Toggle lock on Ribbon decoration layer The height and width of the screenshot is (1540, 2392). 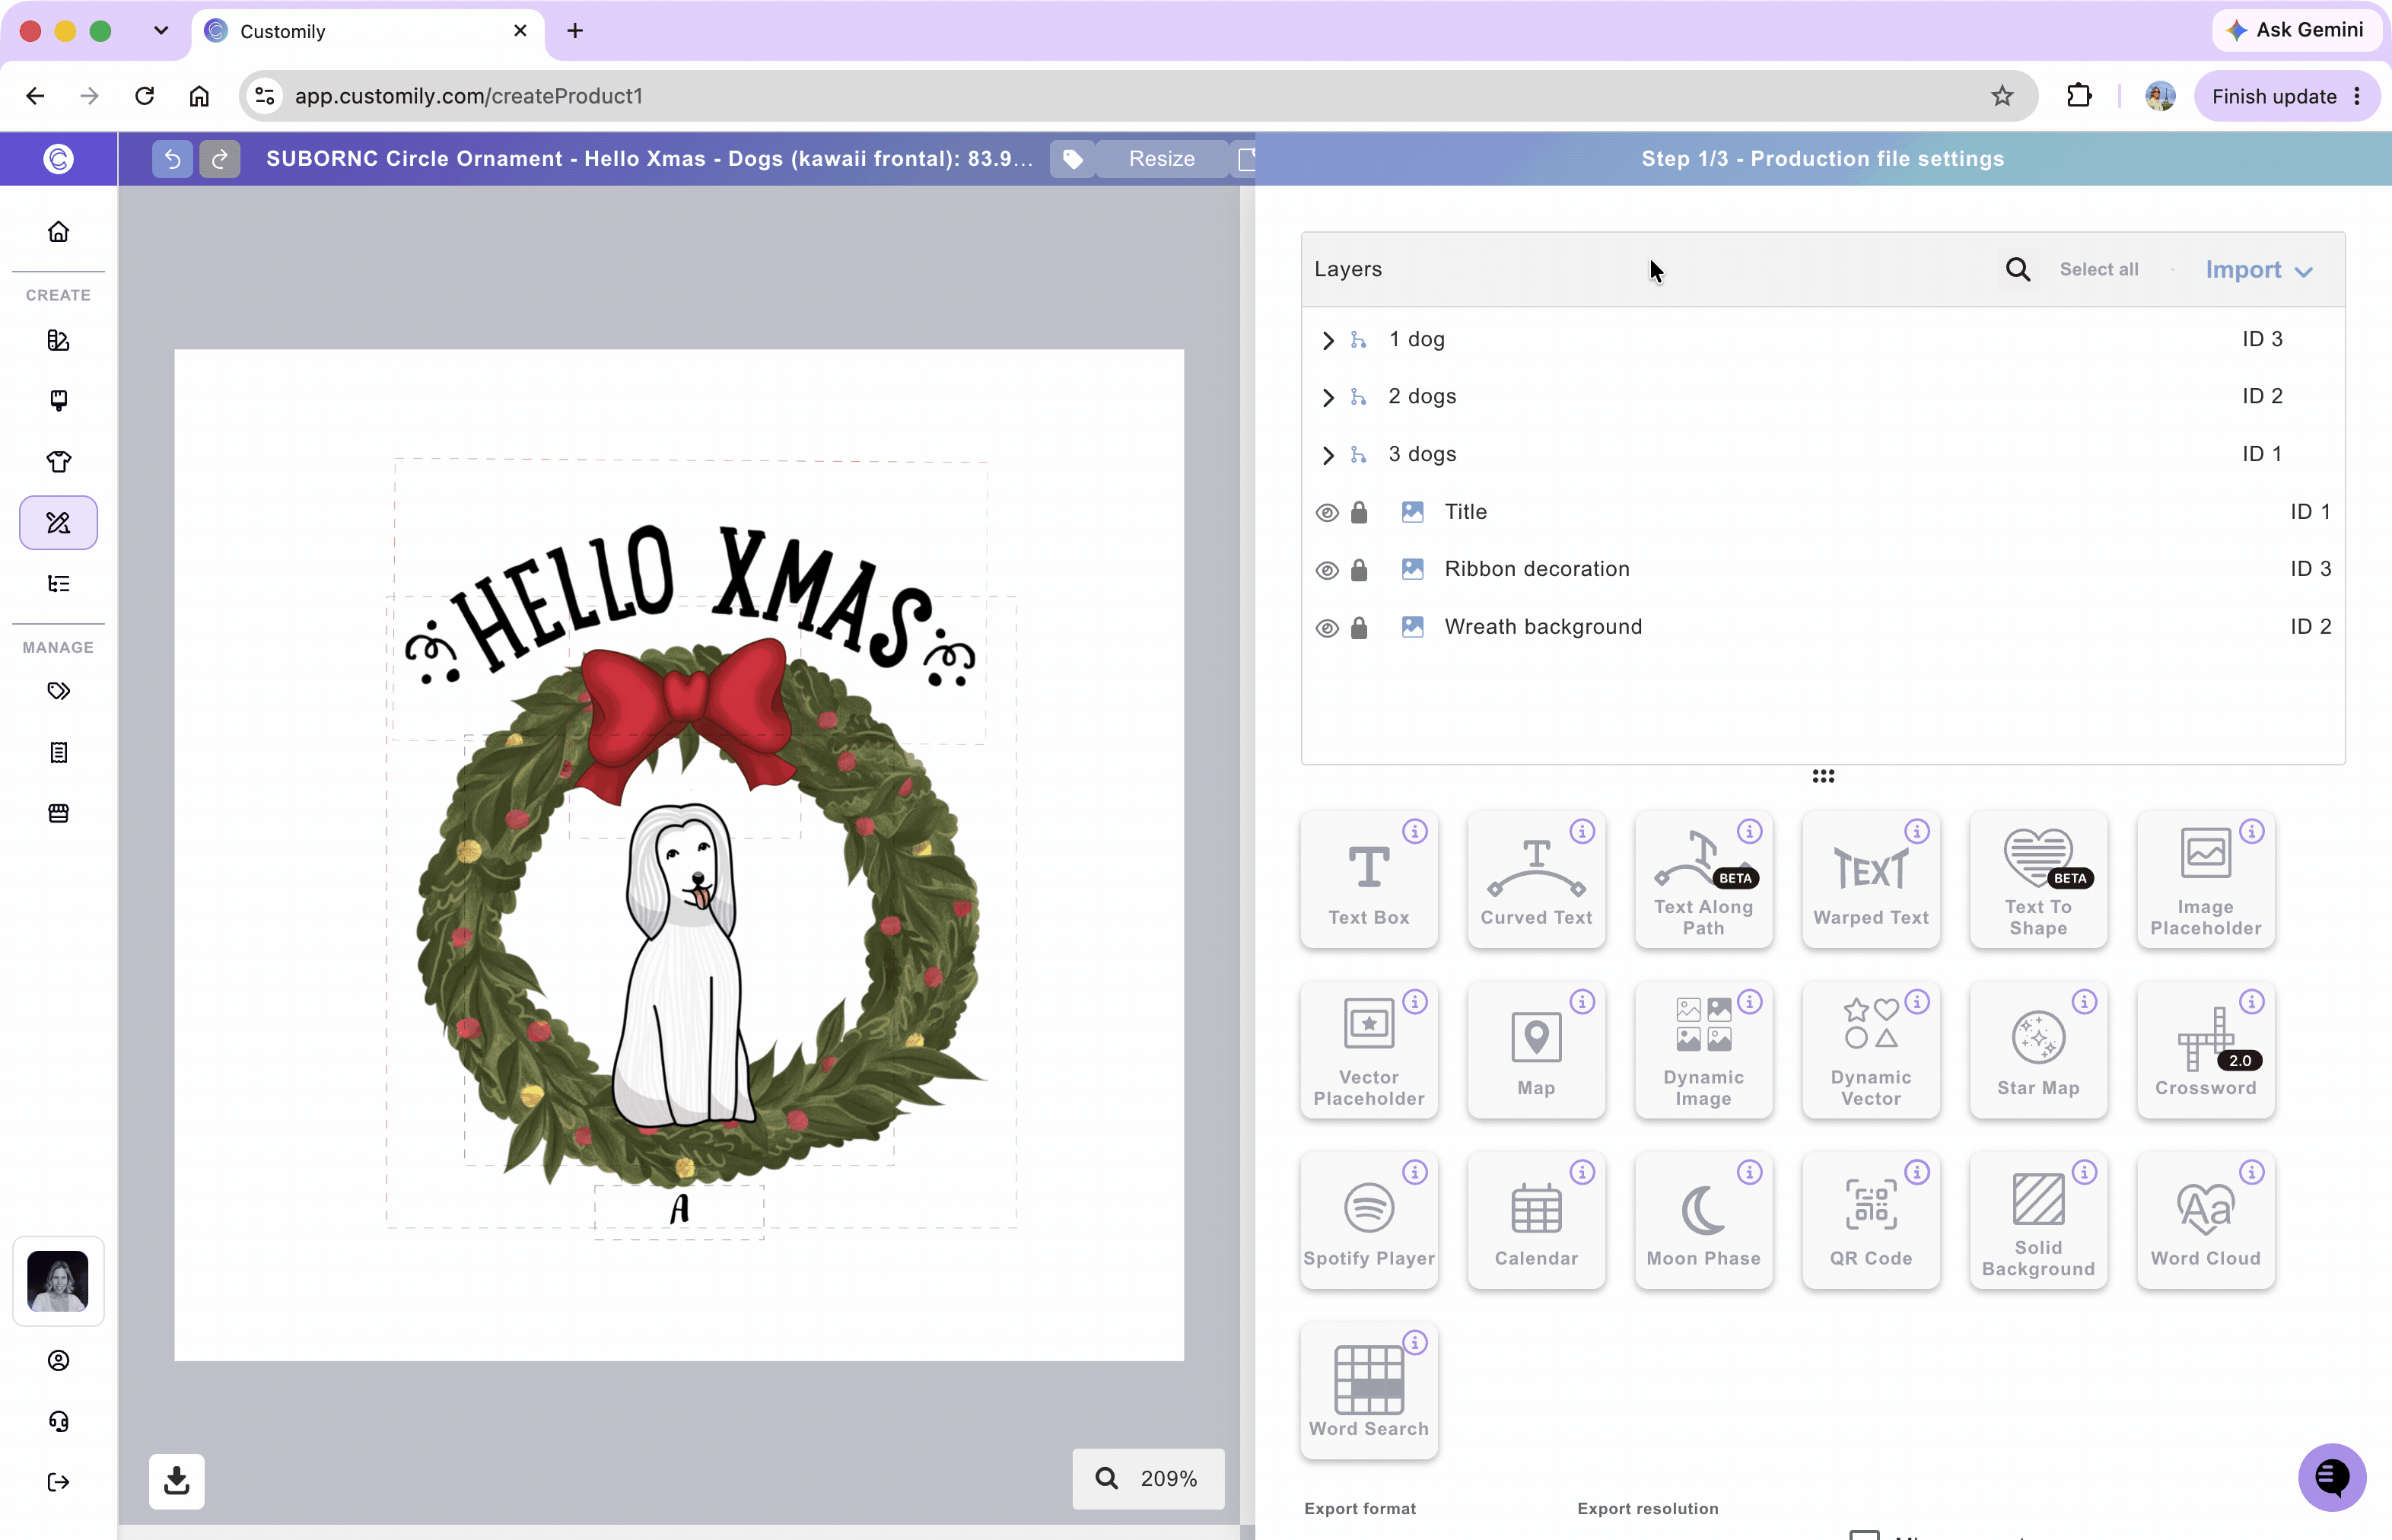click(1359, 570)
